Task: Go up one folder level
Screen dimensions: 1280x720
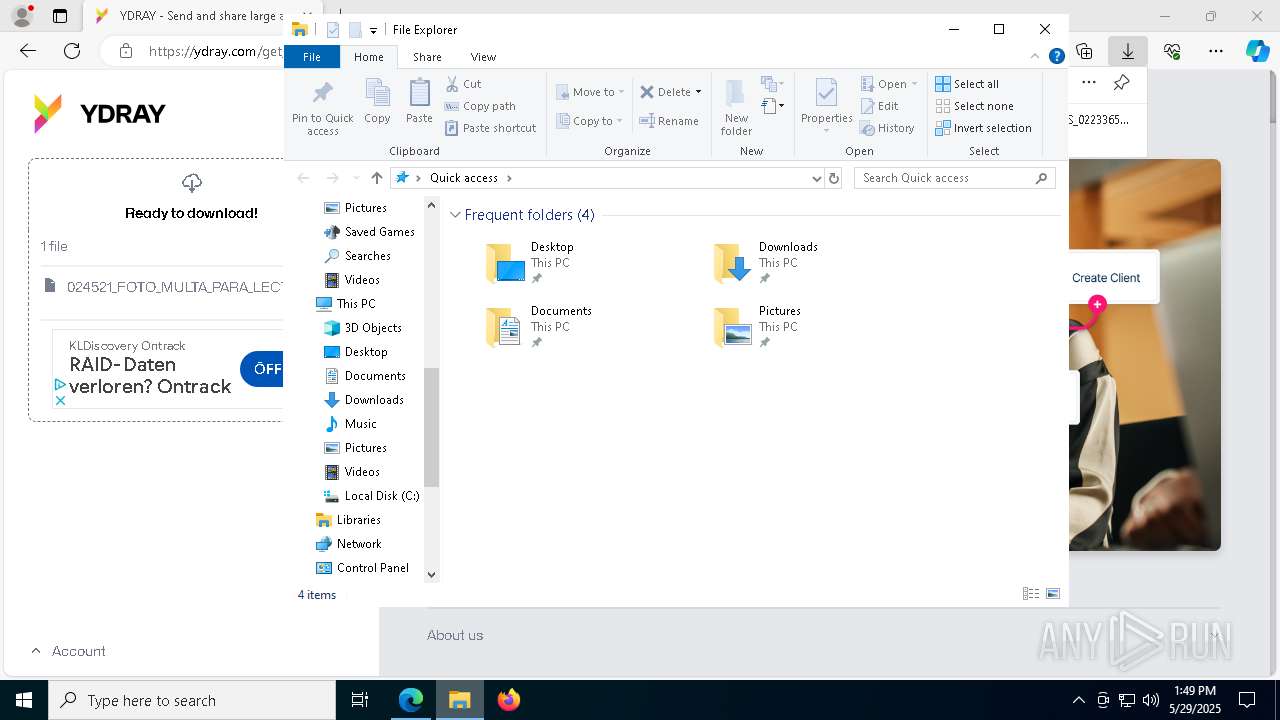Action: (x=376, y=178)
